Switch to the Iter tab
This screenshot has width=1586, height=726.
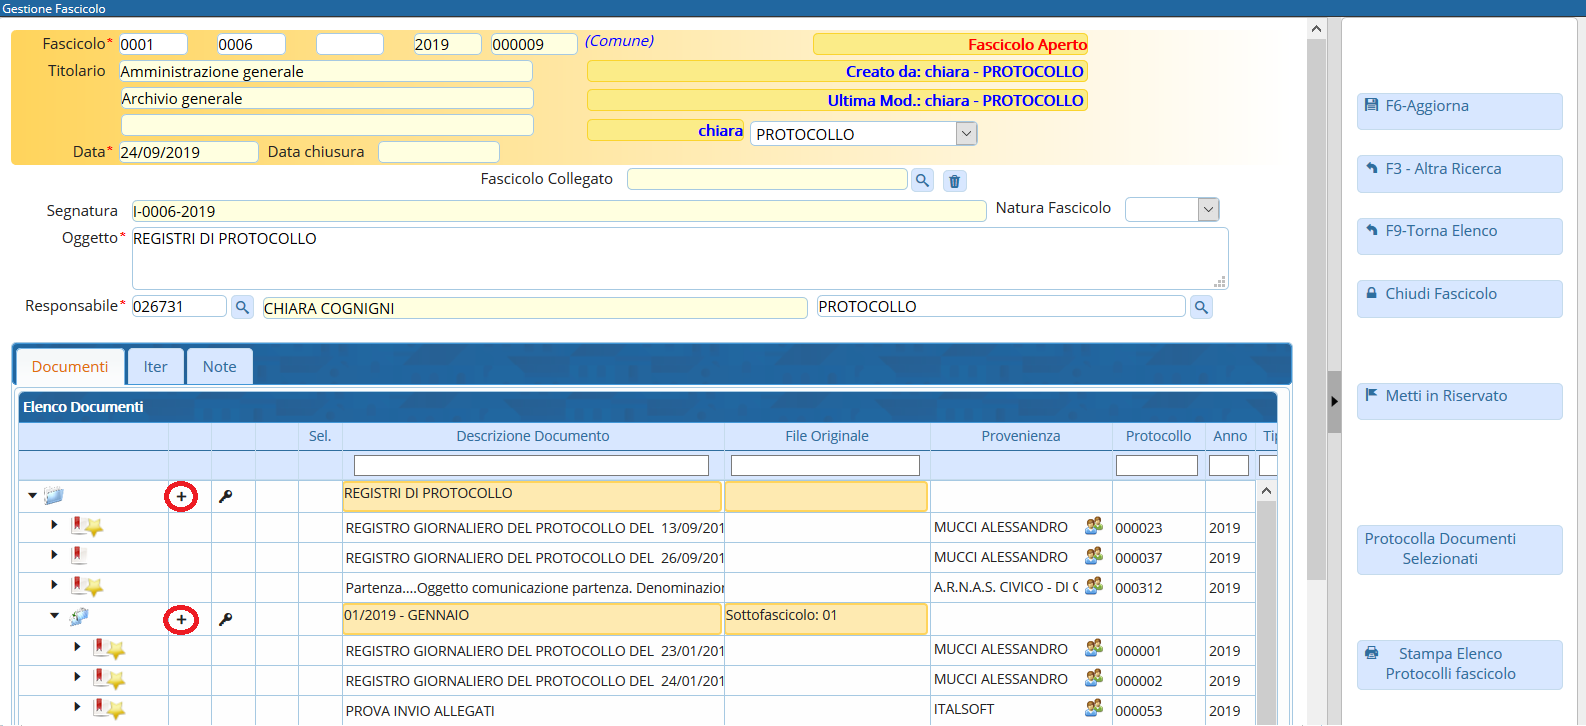point(155,367)
